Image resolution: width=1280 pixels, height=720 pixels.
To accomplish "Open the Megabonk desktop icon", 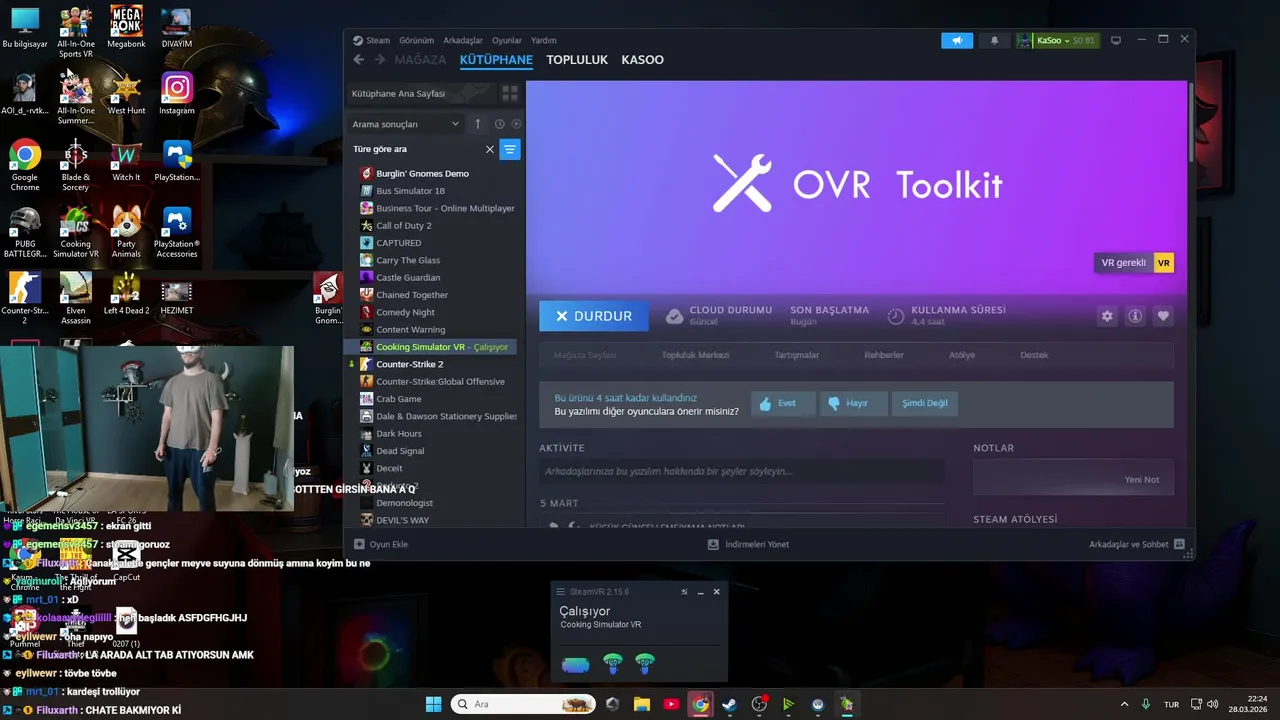I will (126, 27).
